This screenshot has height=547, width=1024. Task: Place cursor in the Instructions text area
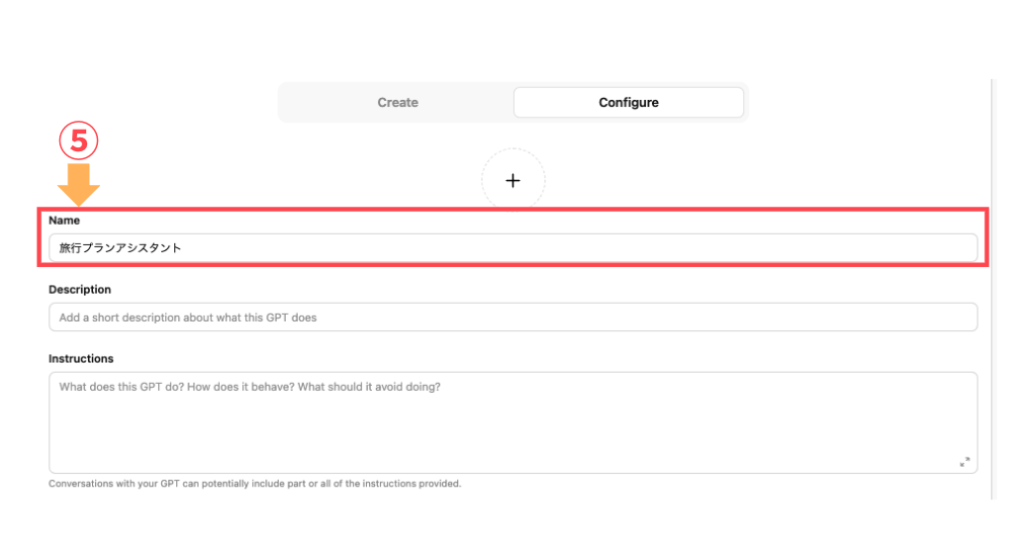tap(513, 423)
